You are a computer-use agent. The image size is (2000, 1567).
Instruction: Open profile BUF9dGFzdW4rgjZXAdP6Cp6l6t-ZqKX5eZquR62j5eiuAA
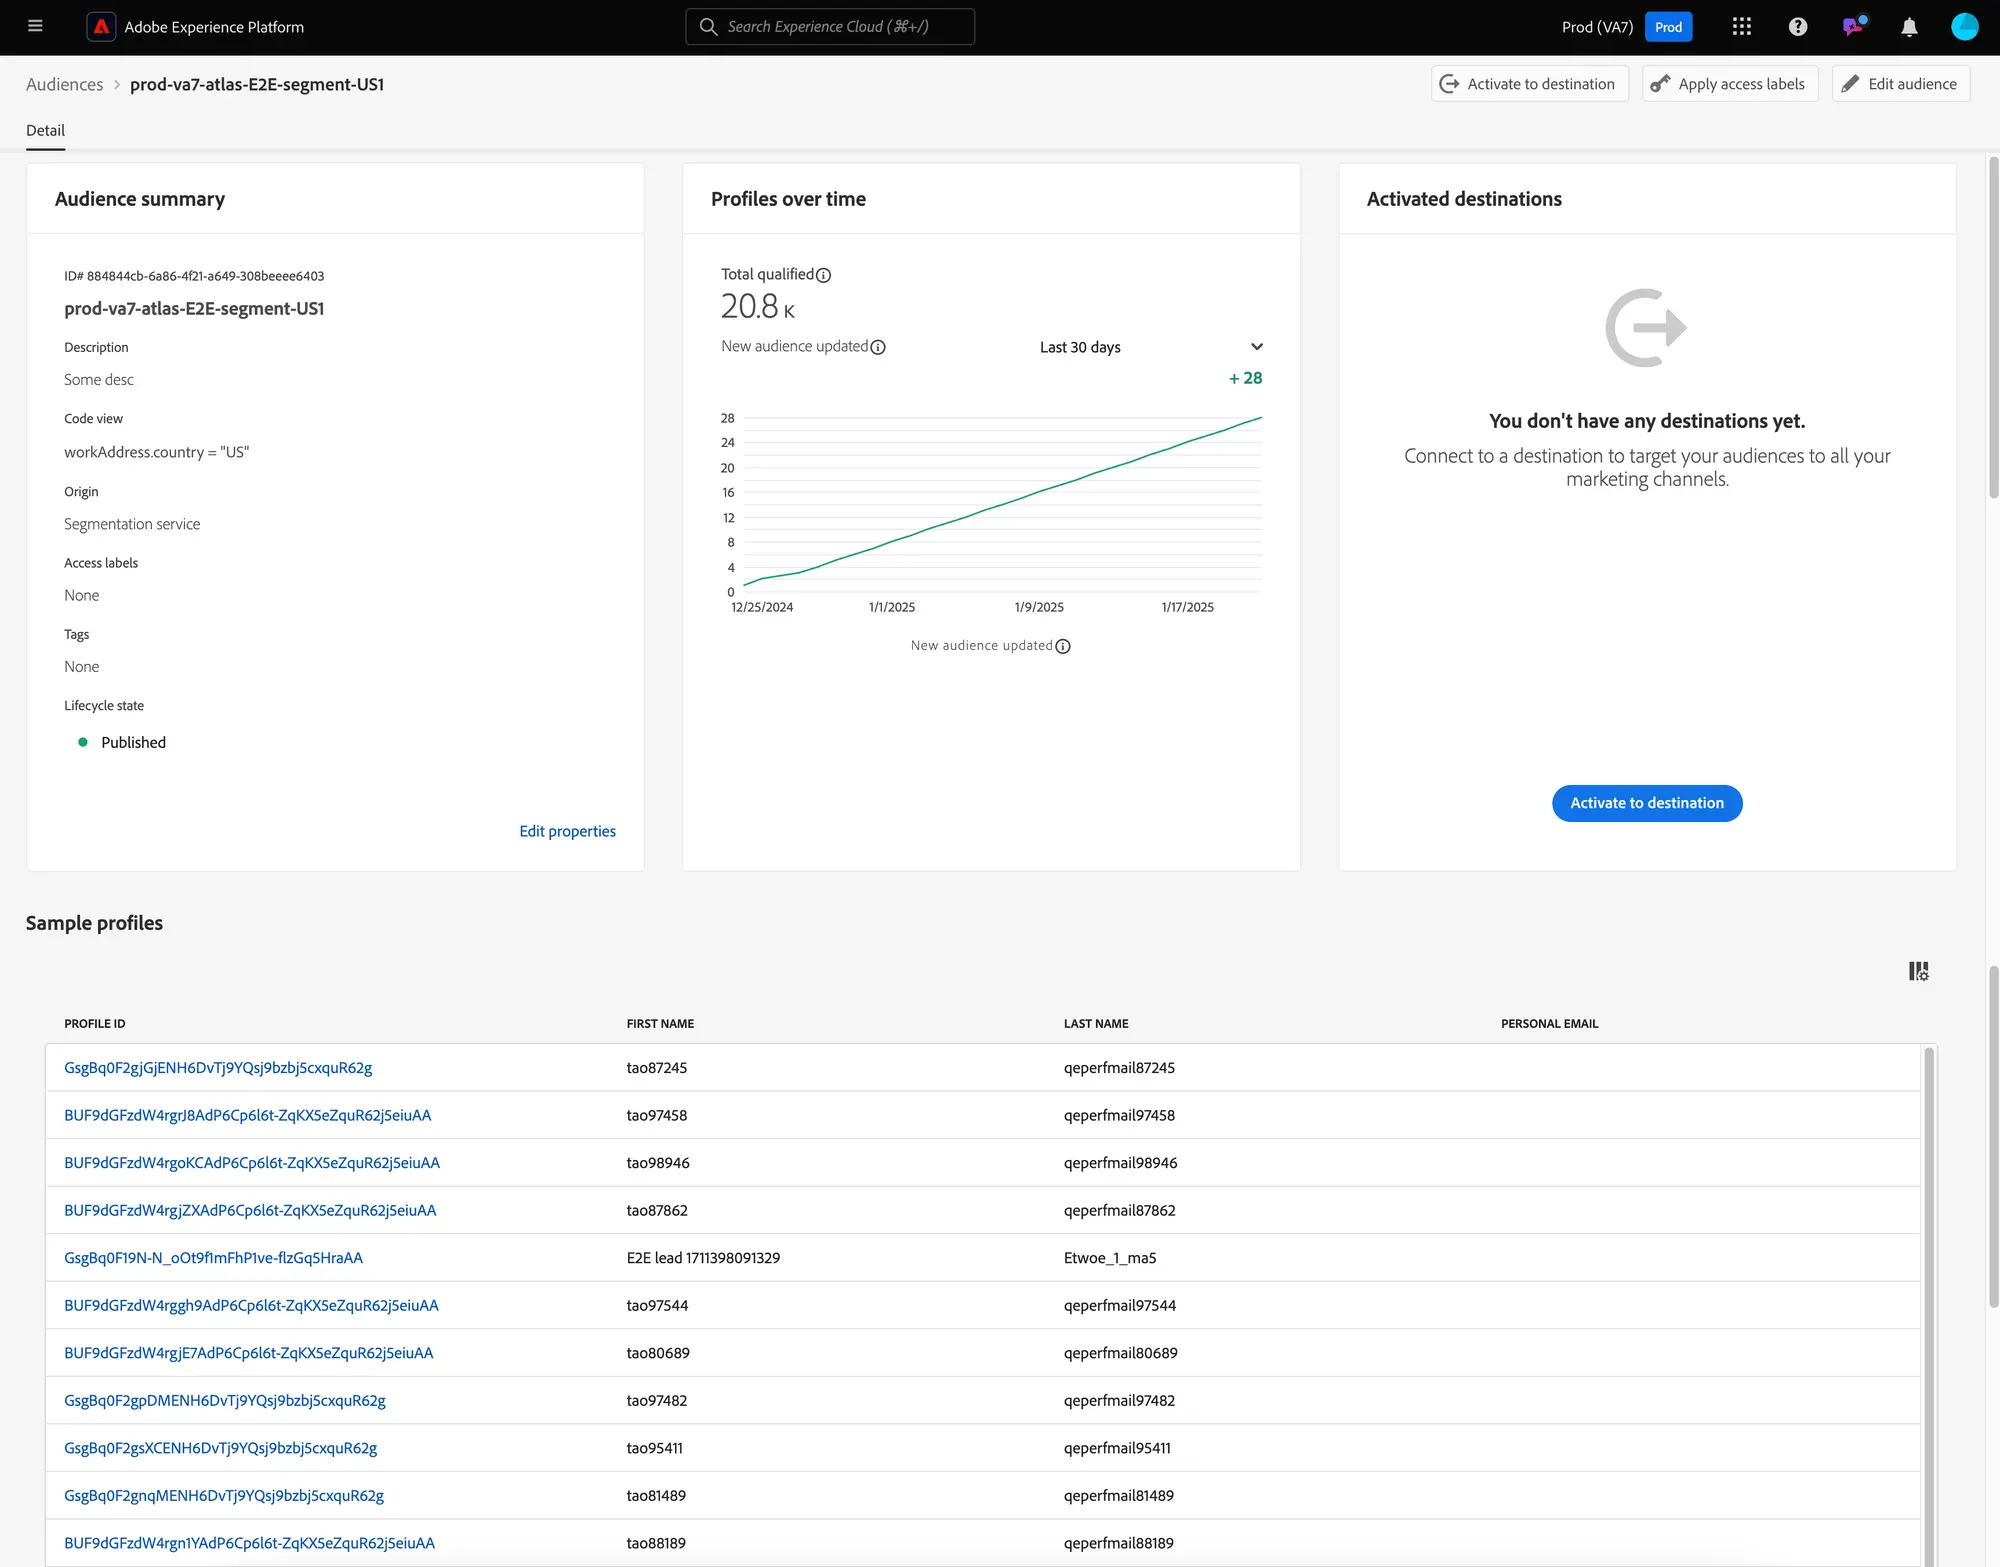(x=250, y=1210)
